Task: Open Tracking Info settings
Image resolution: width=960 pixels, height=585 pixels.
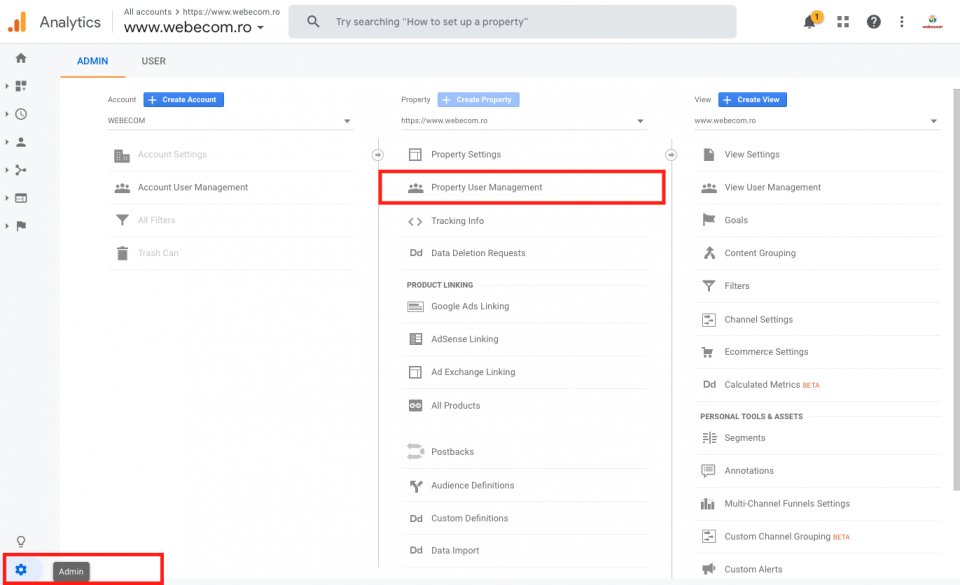Action: coord(520,220)
